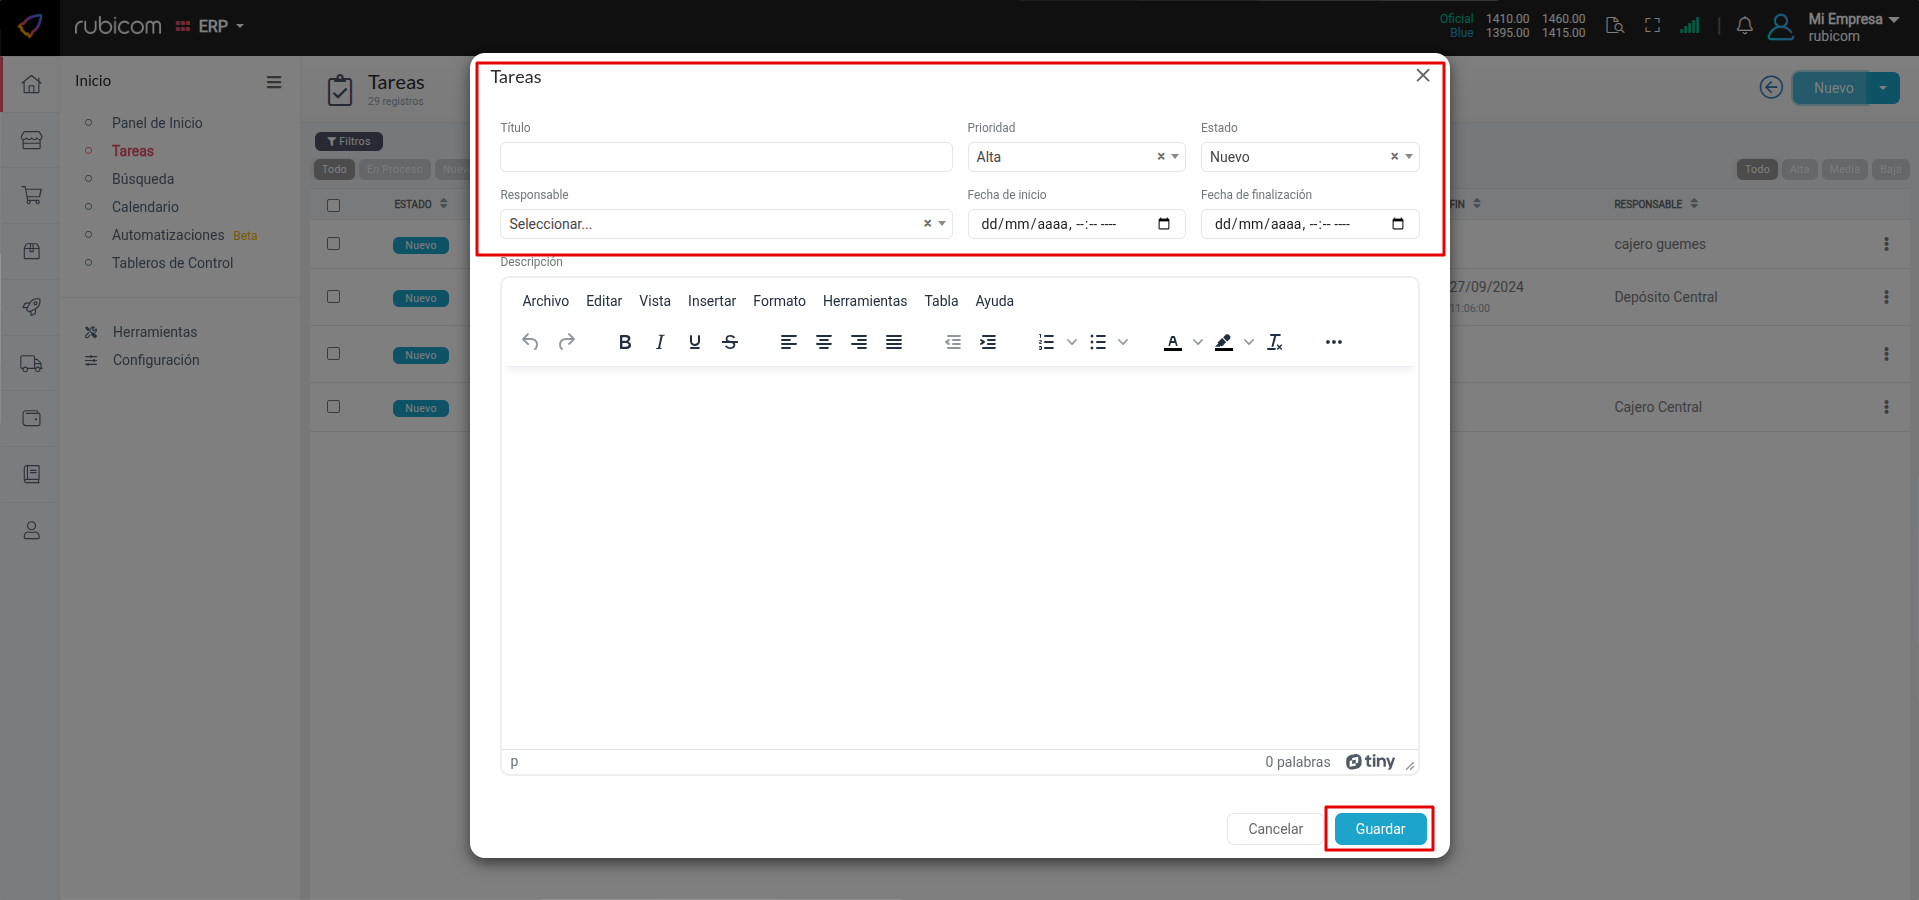Click the fullscreen brackets icon in top bar

coord(1652,25)
